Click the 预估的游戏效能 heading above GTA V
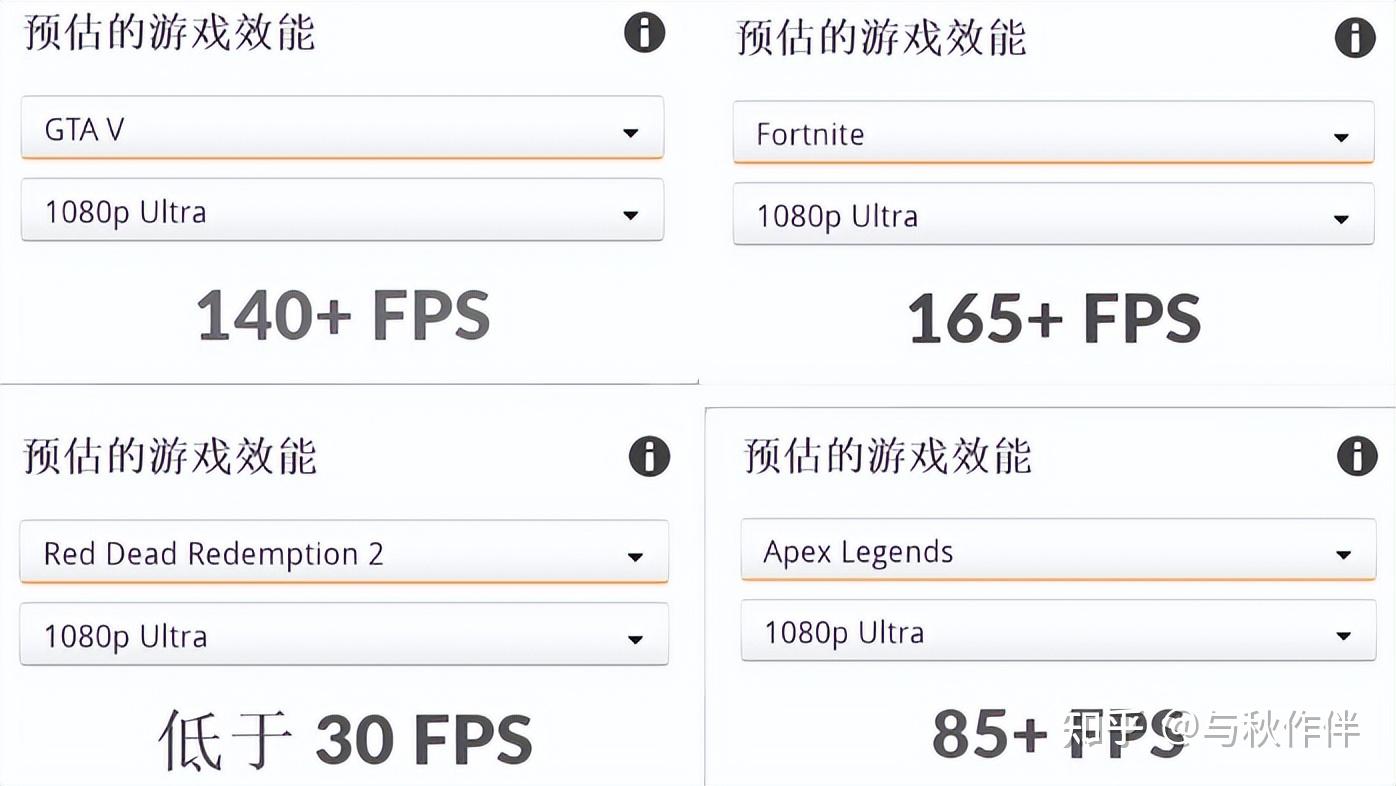Viewport: 1396px width, 786px height. (x=169, y=33)
